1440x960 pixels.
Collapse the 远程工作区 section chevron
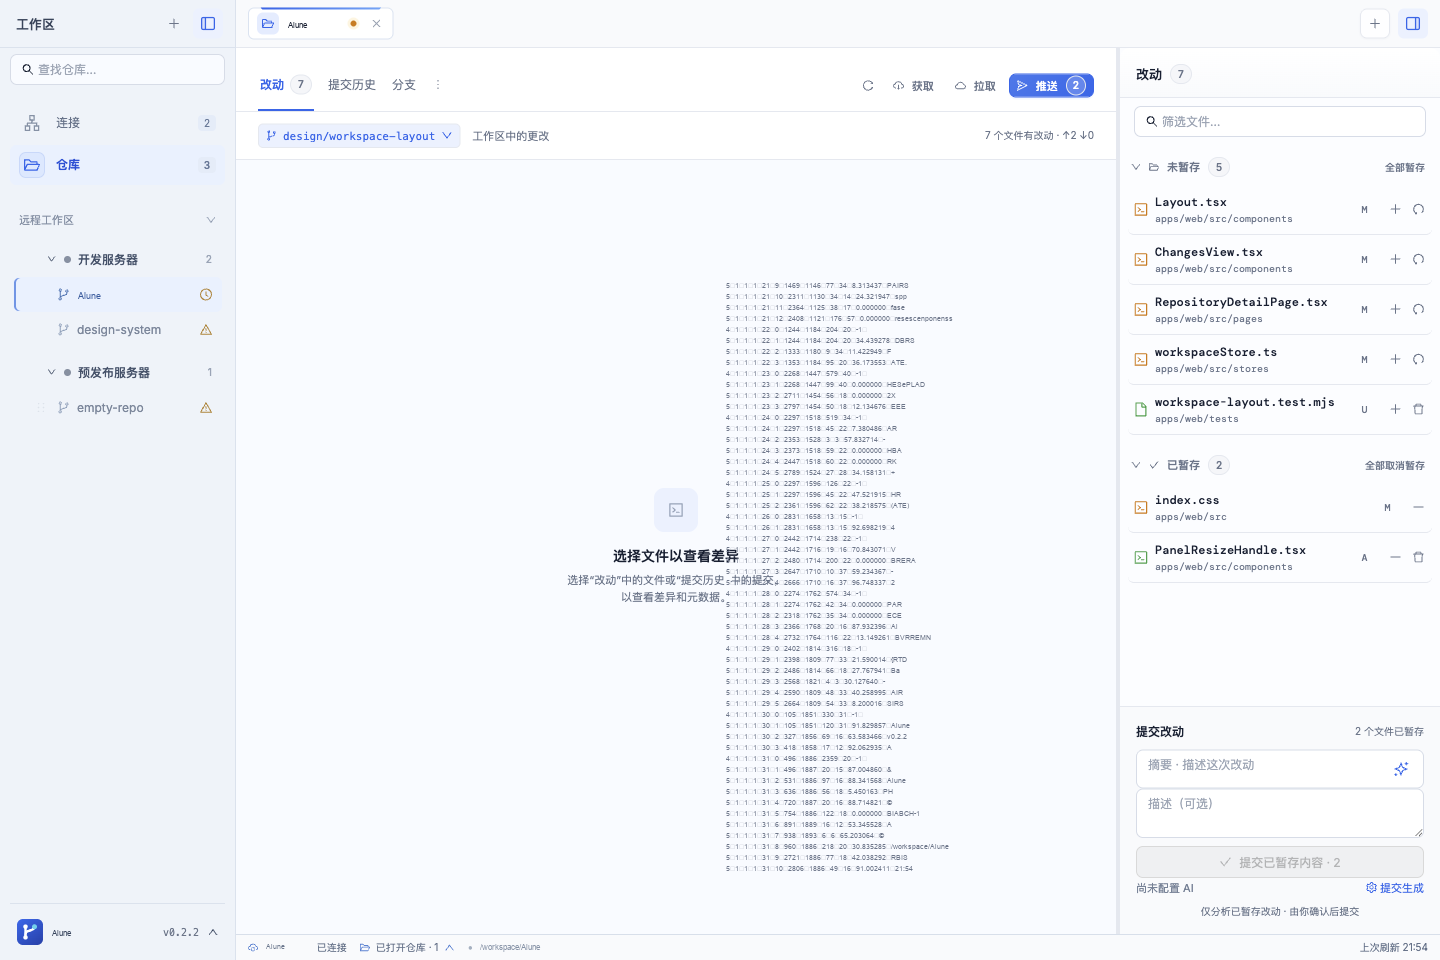[211, 220]
